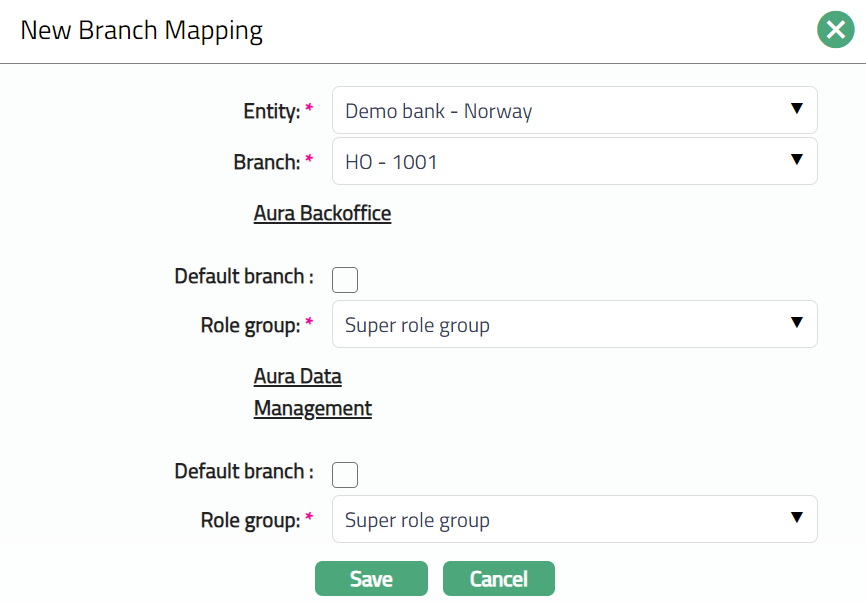Screen dimensions: 866x602
Task: Open the Aura Data Management link
Action: click(312, 393)
